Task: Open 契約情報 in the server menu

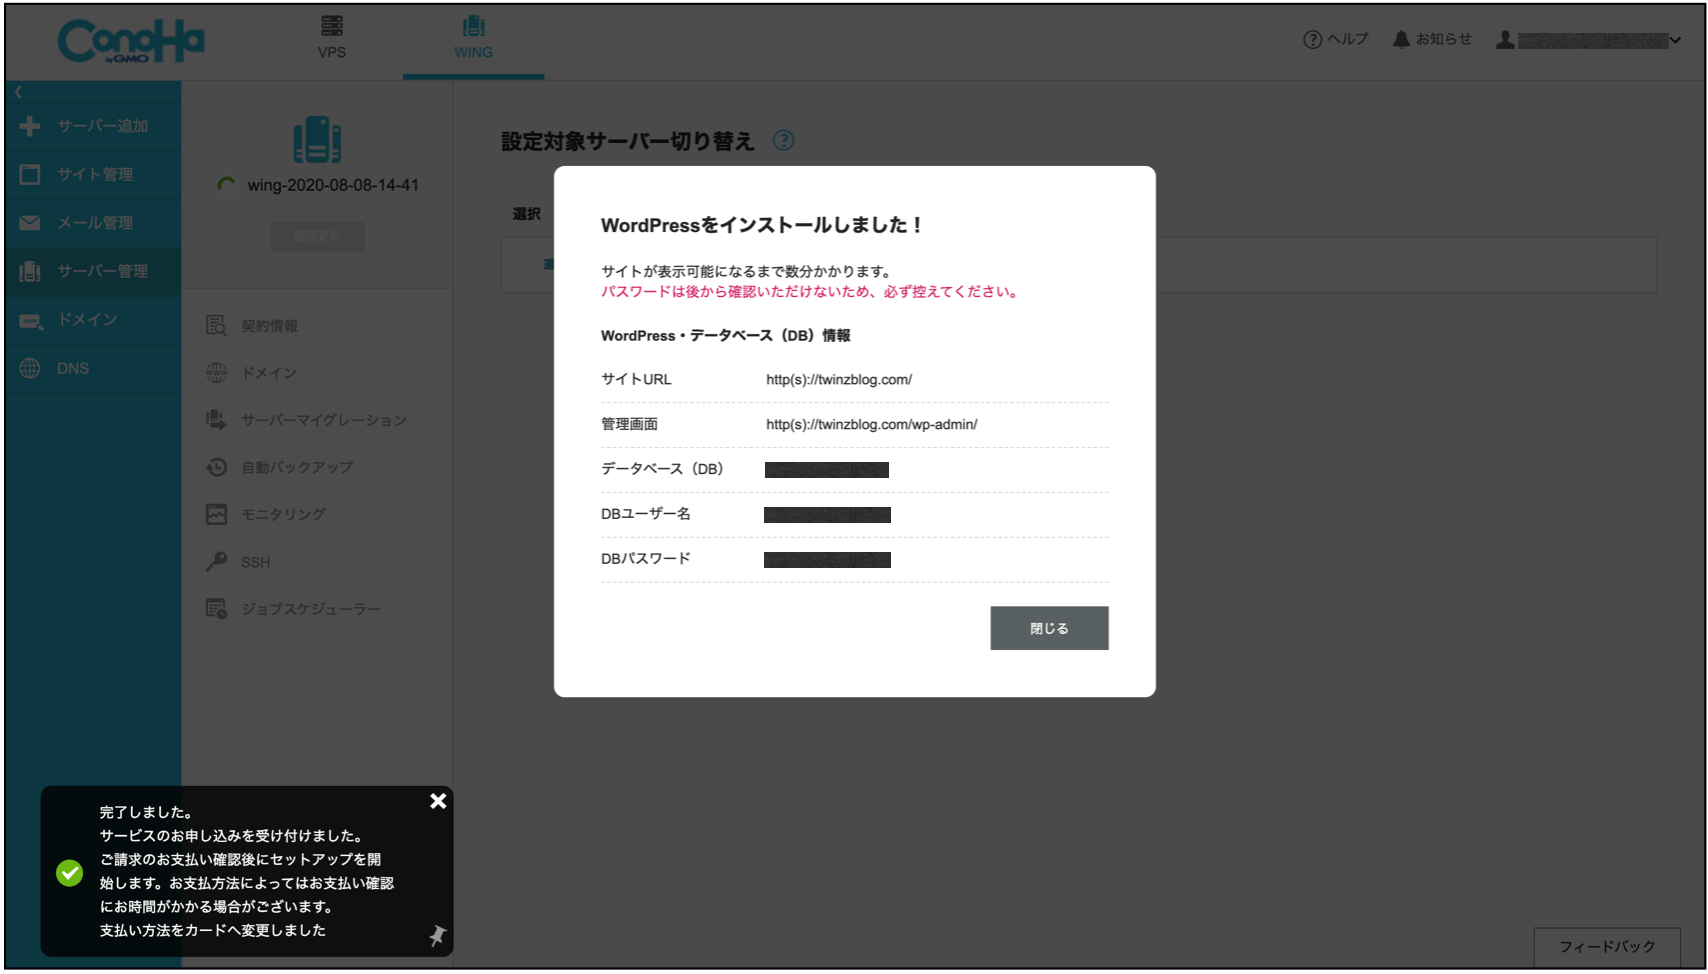Action: coord(268,326)
